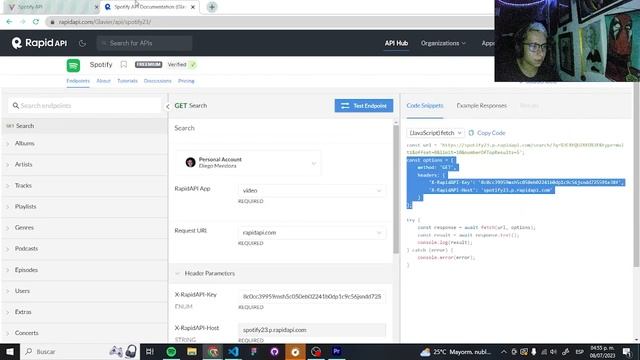Open File Explorer from the taskbar

[x=192, y=351]
